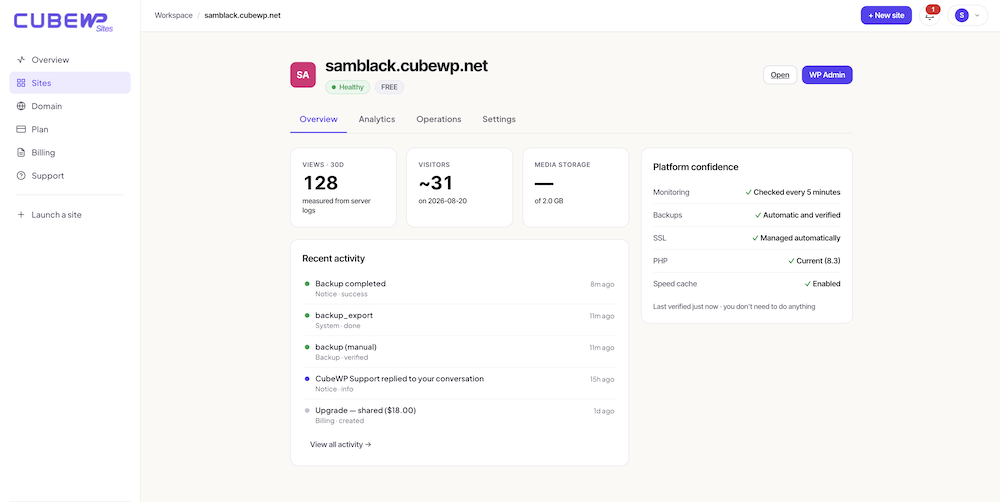Open Plan in the sidebar
The height and width of the screenshot is (502, 1000).
point(70,129)
